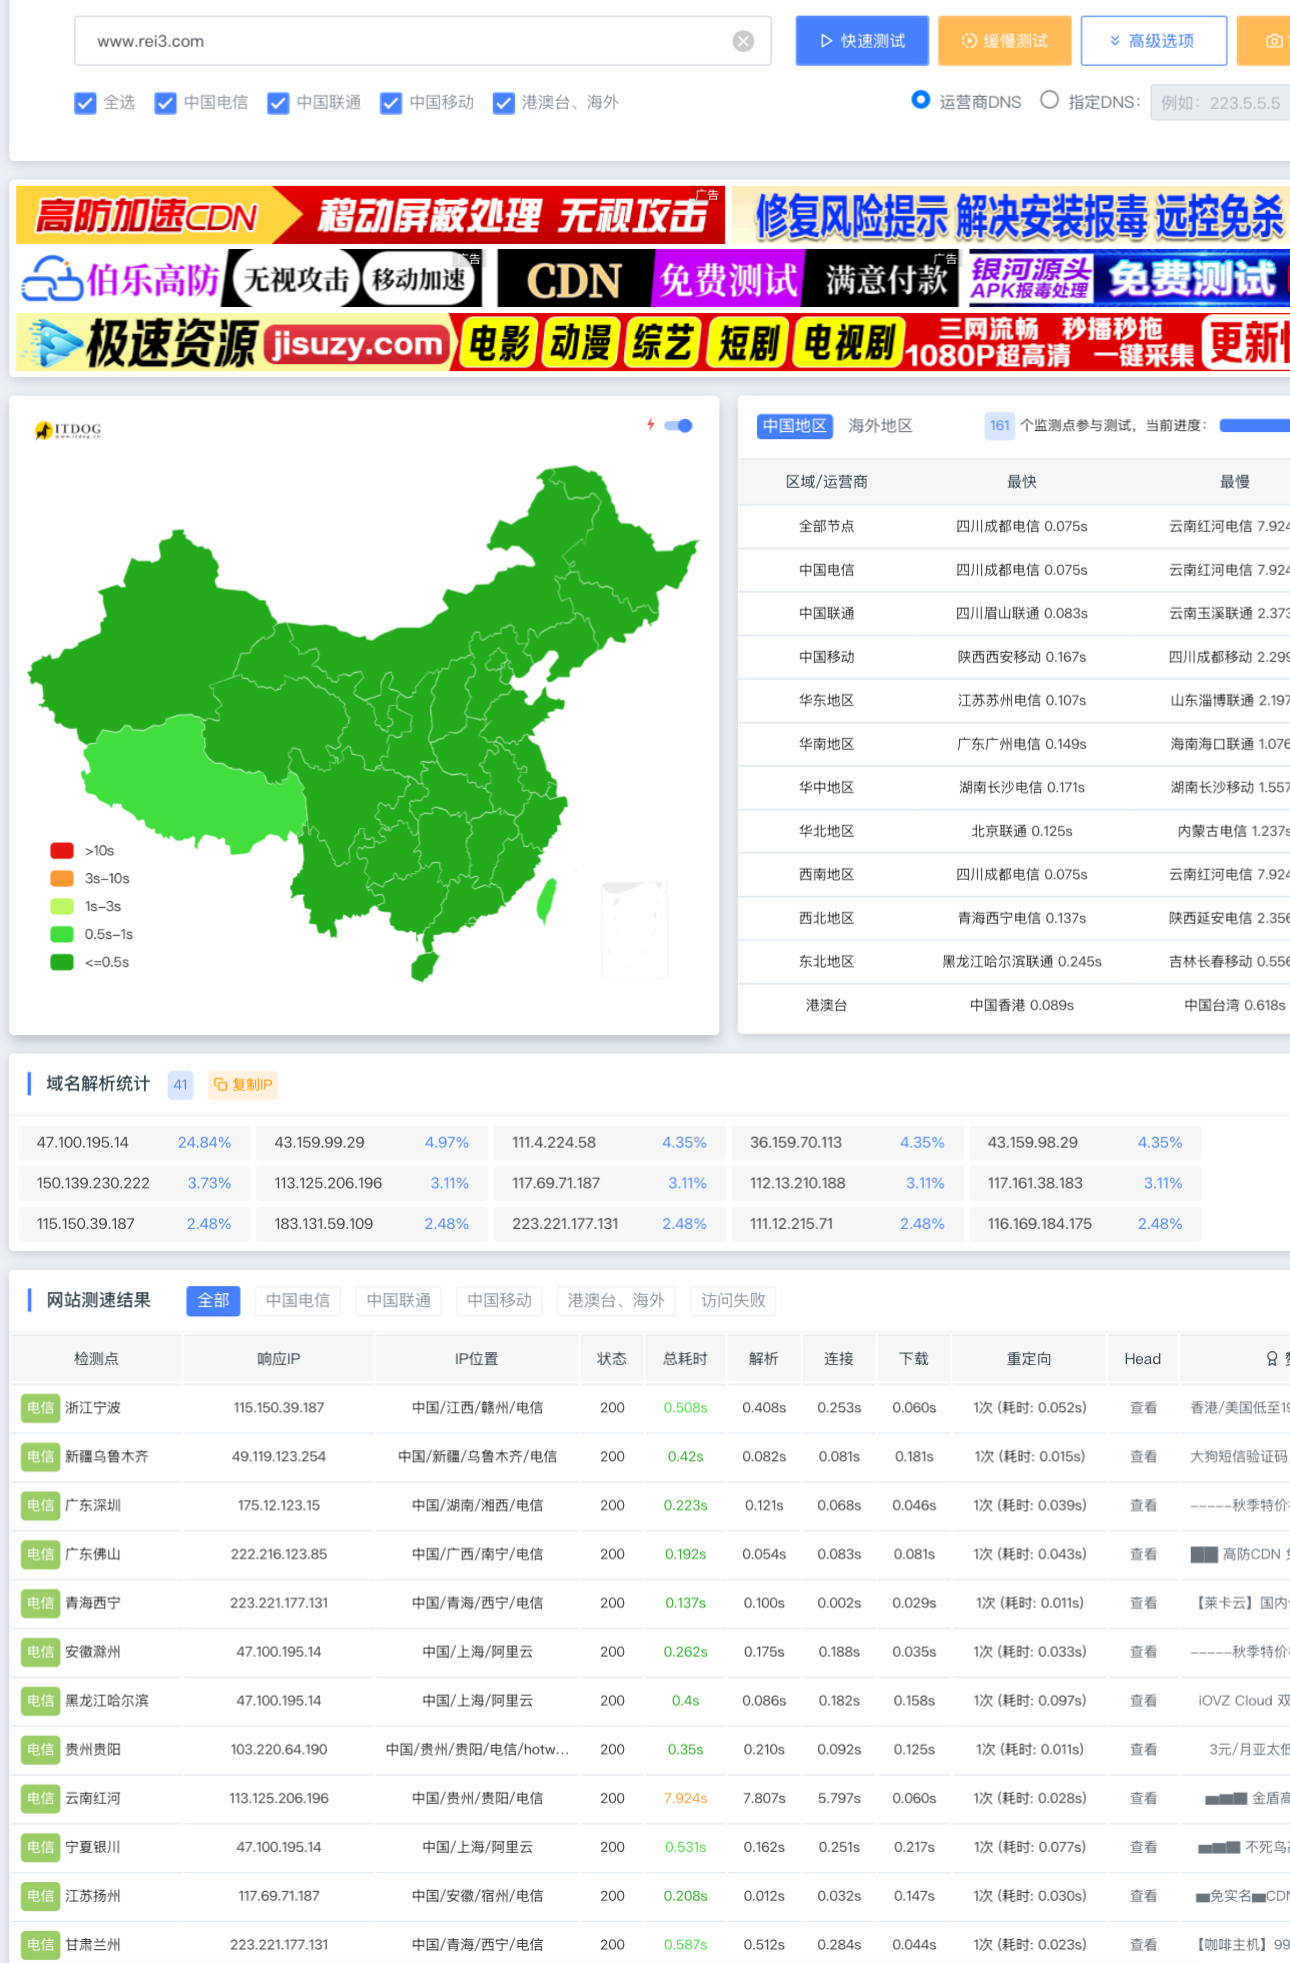Click the 港澳台 row in region table
Screen dimensions: 1290x1963
1014,1006
